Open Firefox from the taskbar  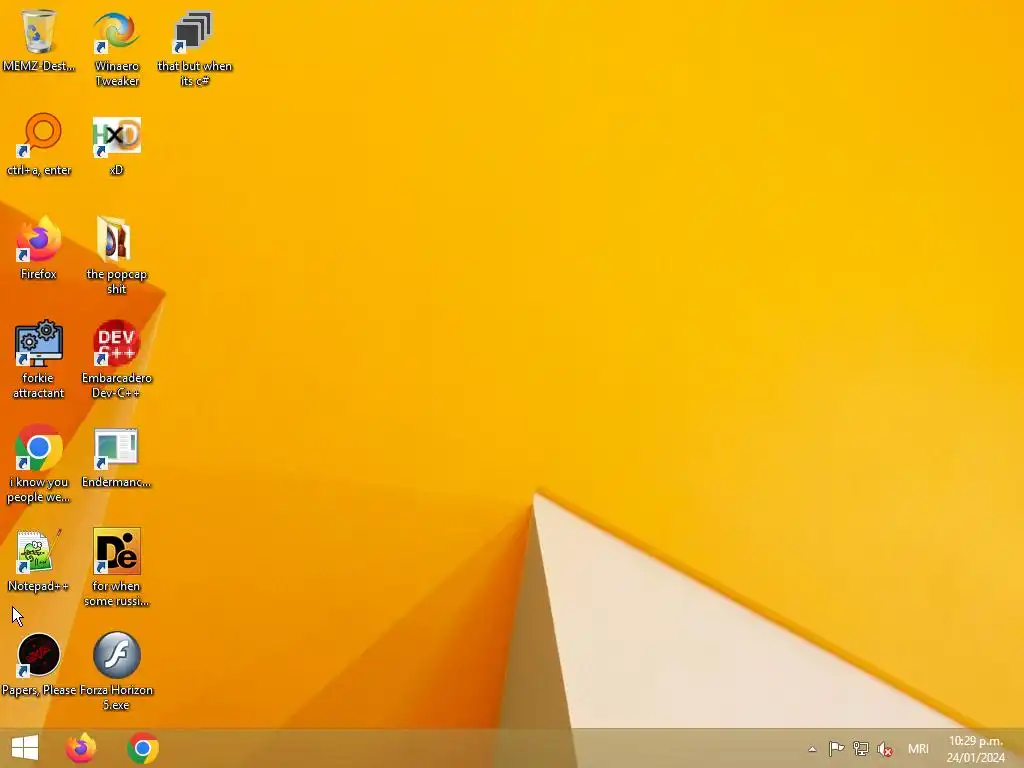81,748
